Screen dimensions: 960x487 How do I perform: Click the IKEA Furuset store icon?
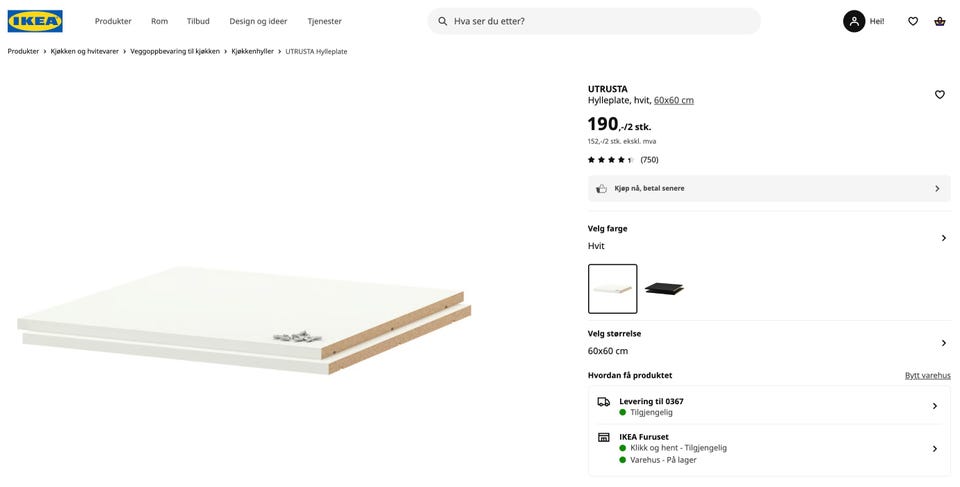tap(604, 437)
